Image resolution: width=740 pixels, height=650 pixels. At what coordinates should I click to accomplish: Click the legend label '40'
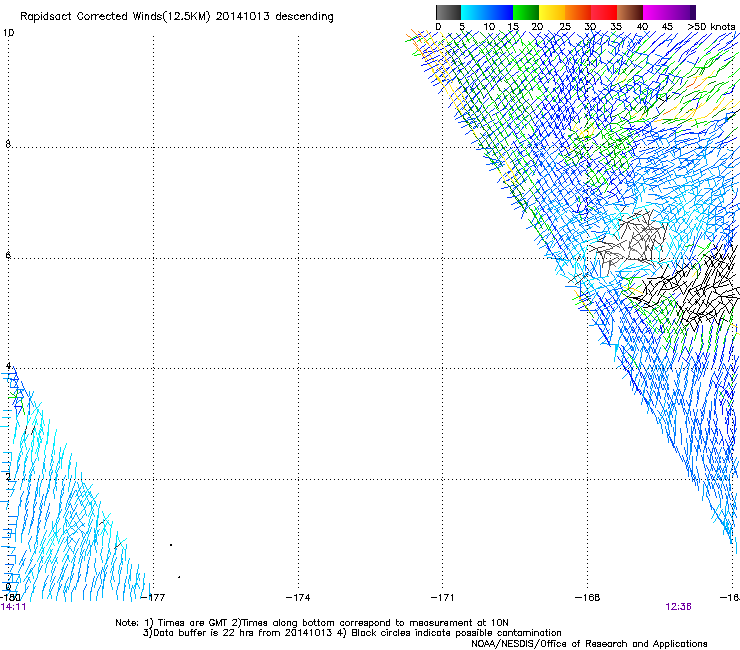(642, 27)
